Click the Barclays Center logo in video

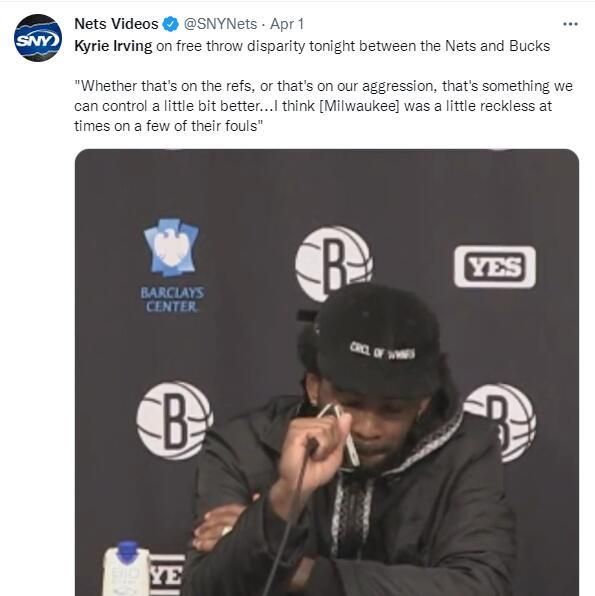point(172,265)
